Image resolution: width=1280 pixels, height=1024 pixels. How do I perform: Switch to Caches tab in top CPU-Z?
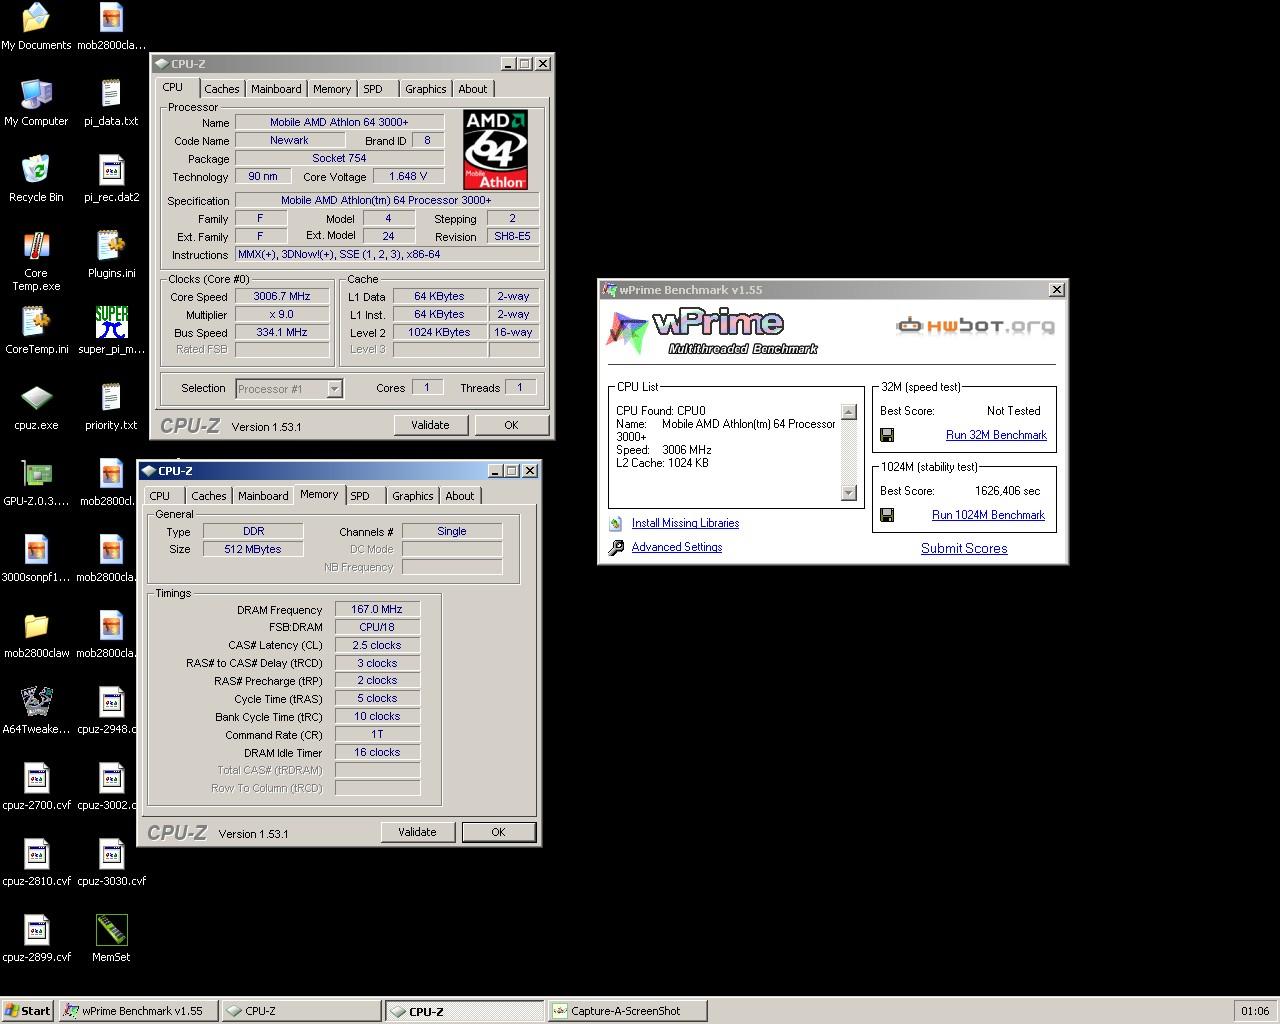[222, 89]
